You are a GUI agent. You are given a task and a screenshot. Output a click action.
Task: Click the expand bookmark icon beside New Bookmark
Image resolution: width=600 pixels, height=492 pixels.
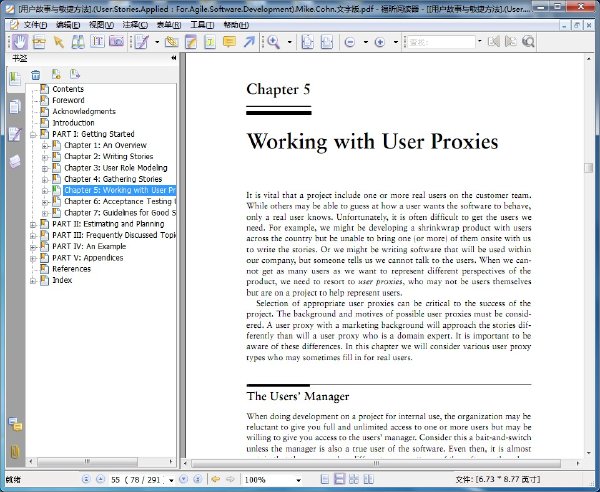(x=75, y=74)
